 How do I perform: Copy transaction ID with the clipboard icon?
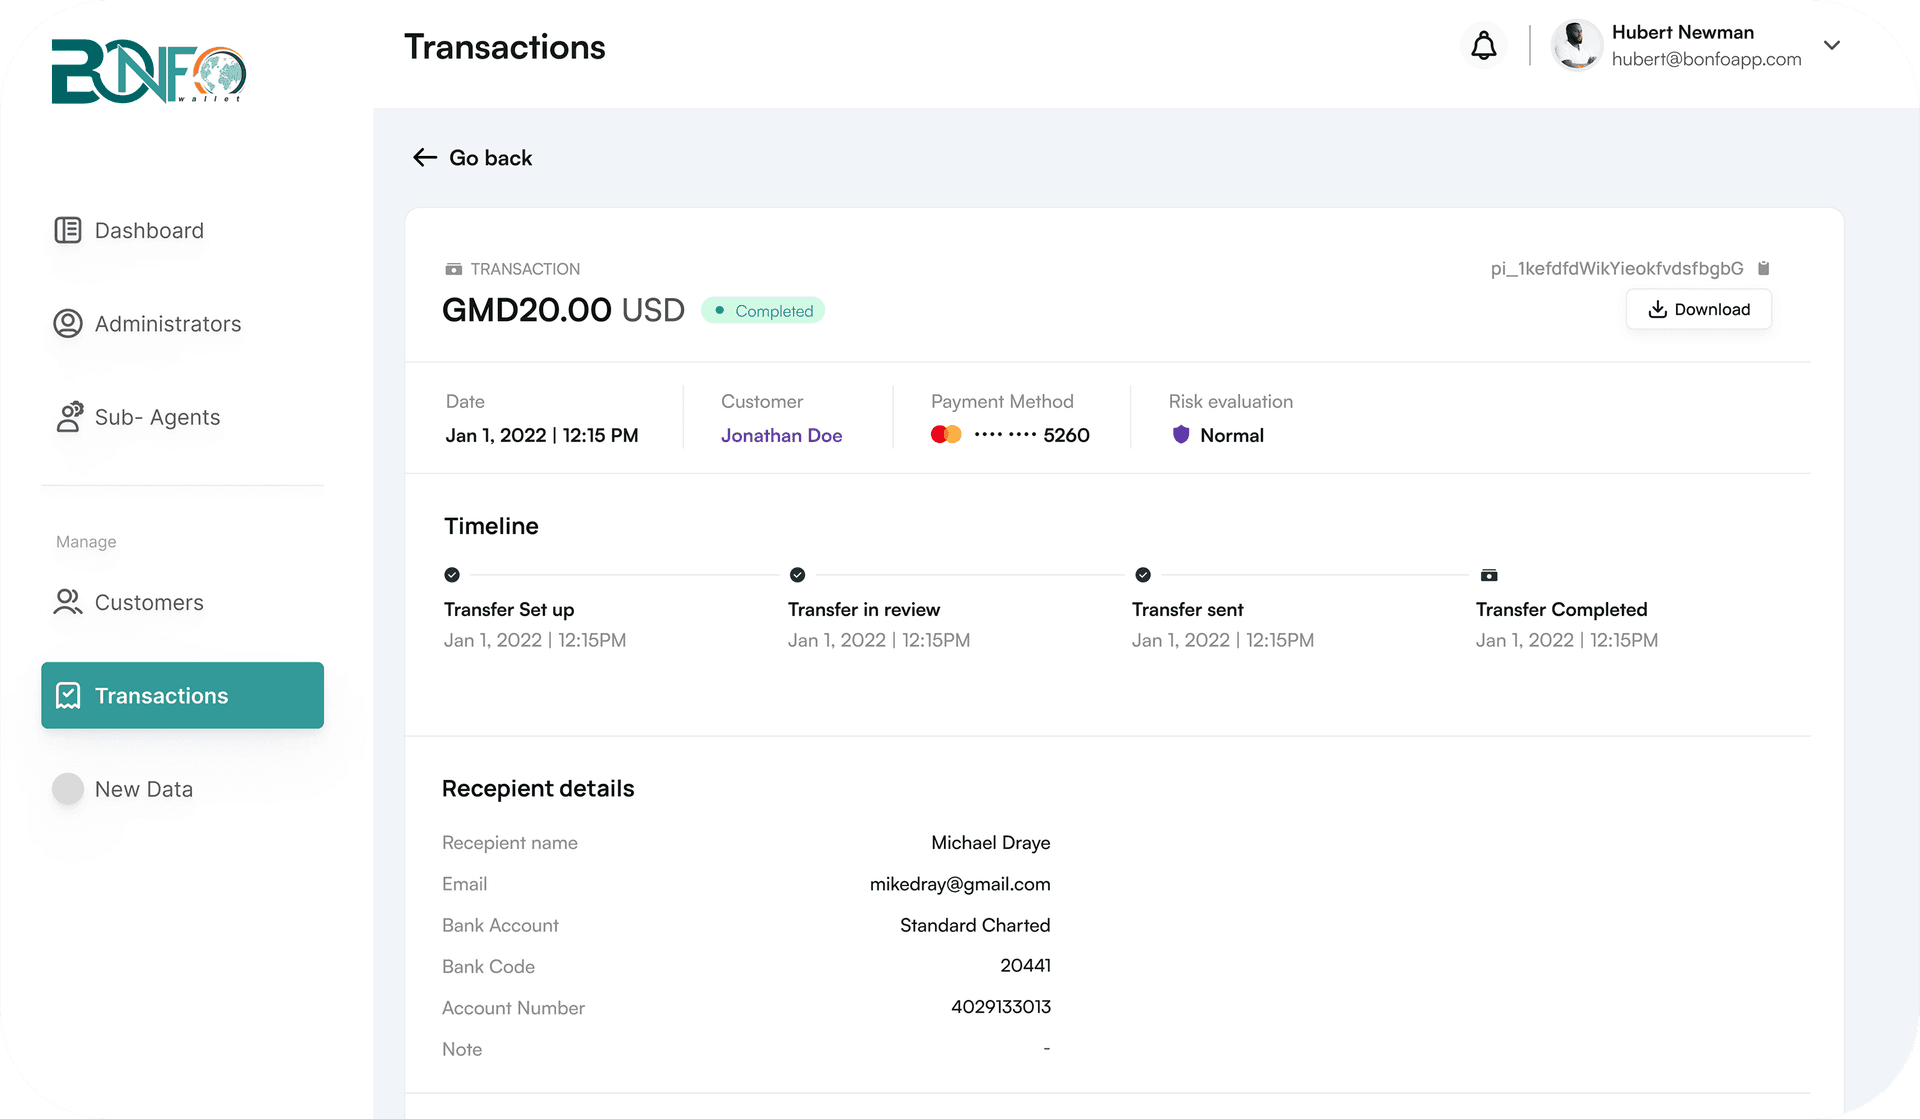[1764, 268]
